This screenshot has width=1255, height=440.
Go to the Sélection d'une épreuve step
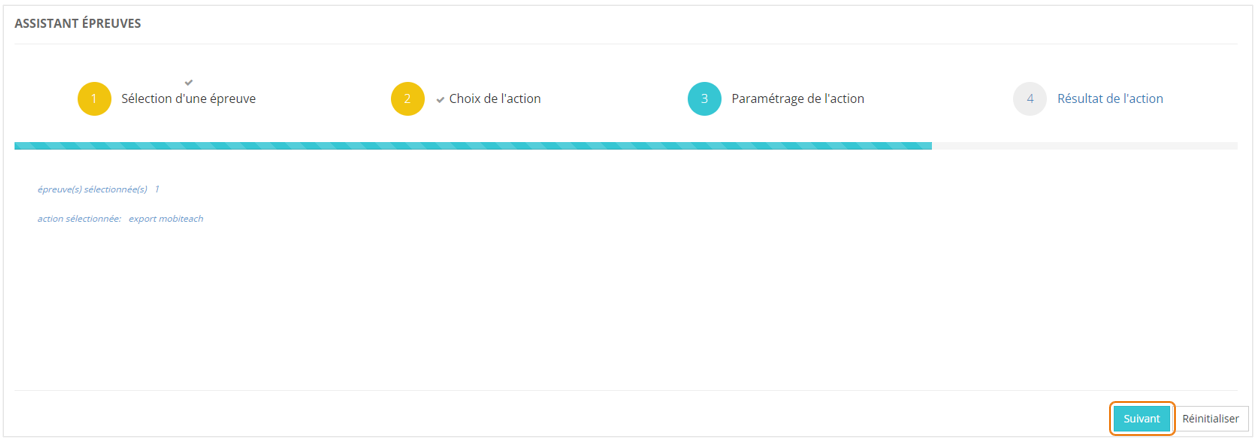(x=195, y=99)
